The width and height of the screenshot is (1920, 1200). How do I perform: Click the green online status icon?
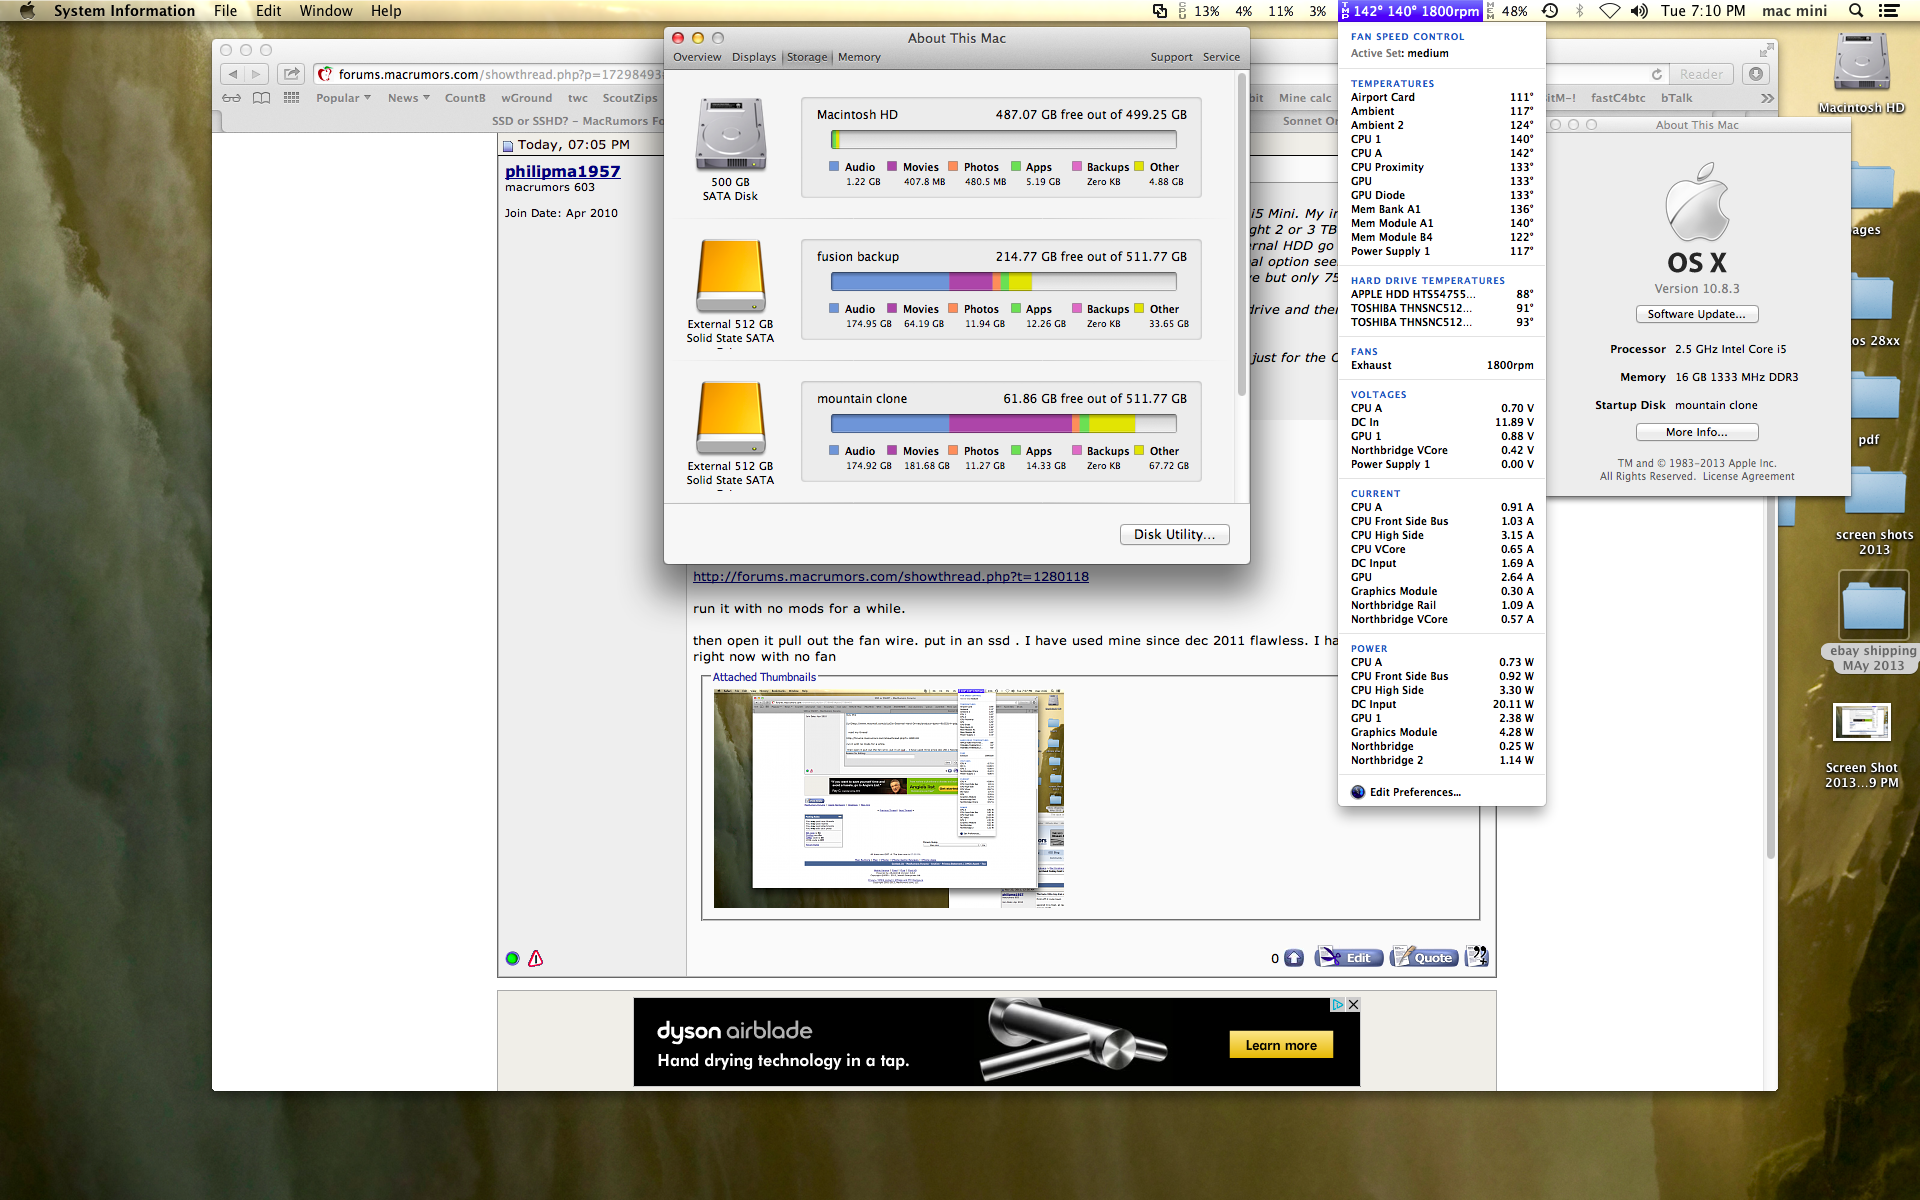coord(512,958)
